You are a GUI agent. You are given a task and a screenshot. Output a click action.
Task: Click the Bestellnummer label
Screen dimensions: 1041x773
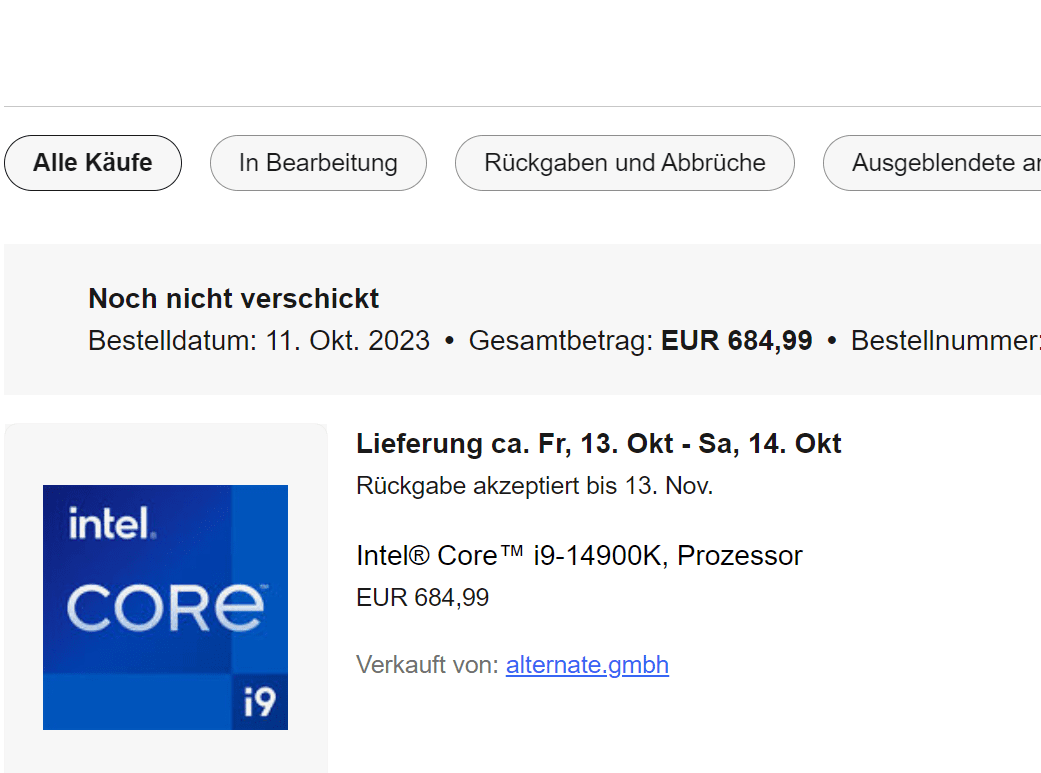944,341
